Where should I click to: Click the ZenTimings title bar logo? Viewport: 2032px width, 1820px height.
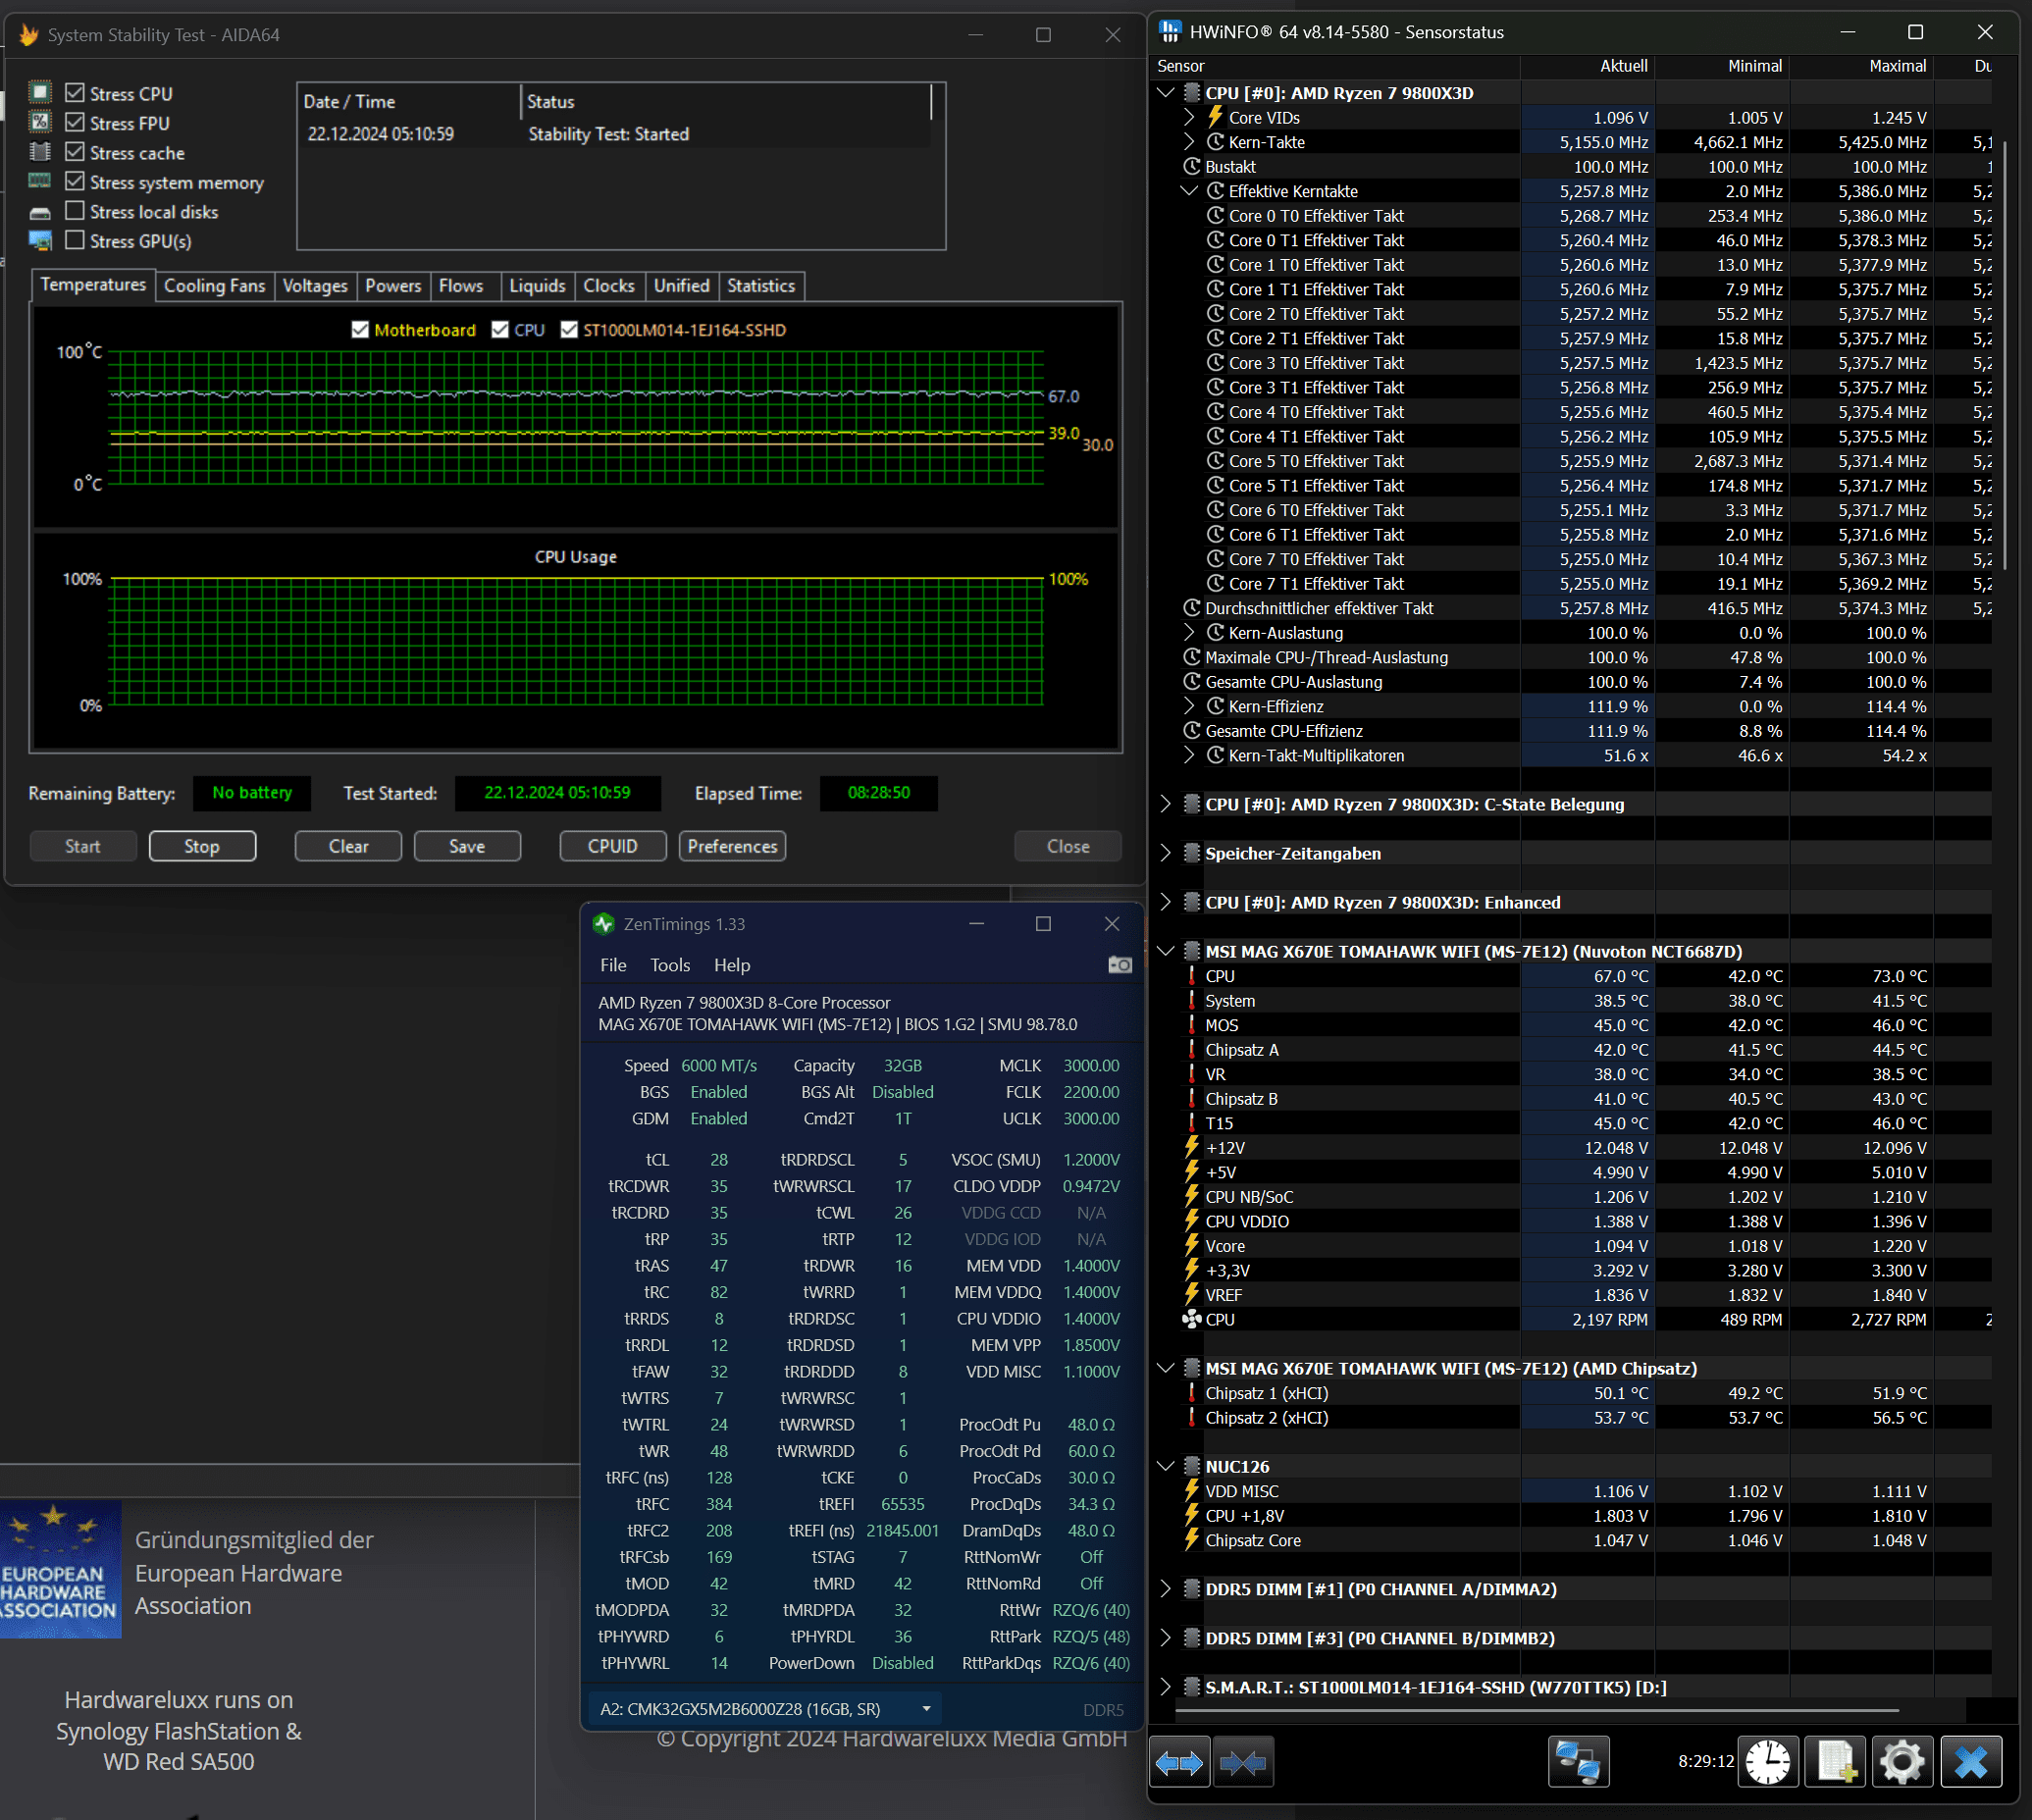coord(603,924)
